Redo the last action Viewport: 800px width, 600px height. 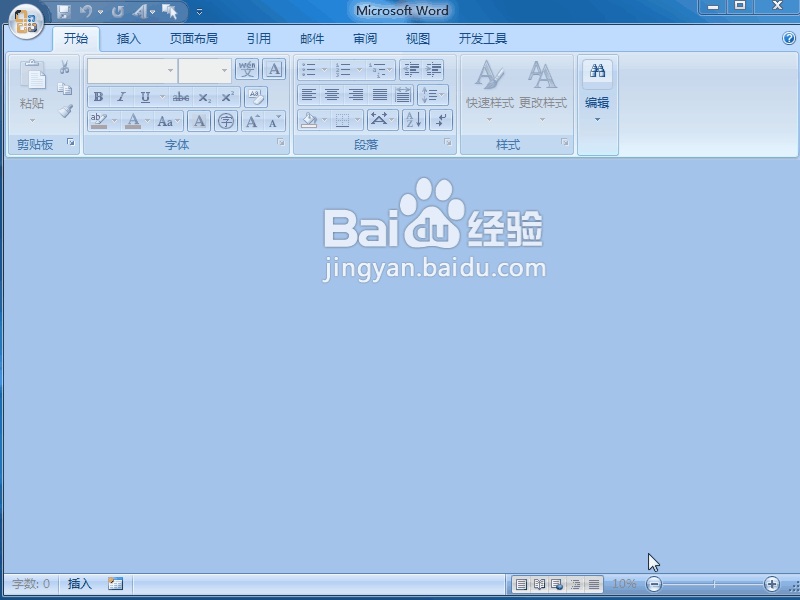(x=118, y=11)
